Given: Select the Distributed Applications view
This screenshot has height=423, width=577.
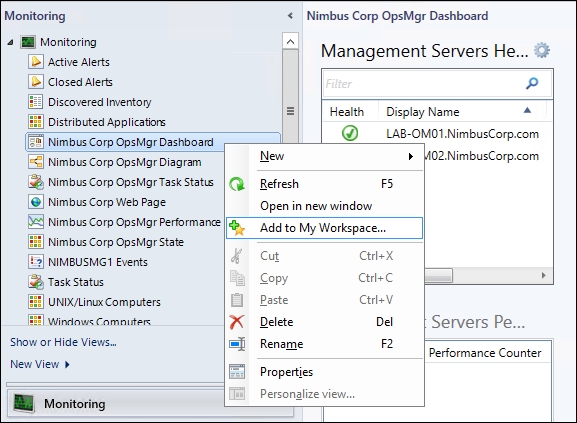Looking at the screenshot, I should pyautogui.click(x=107, y=122).
